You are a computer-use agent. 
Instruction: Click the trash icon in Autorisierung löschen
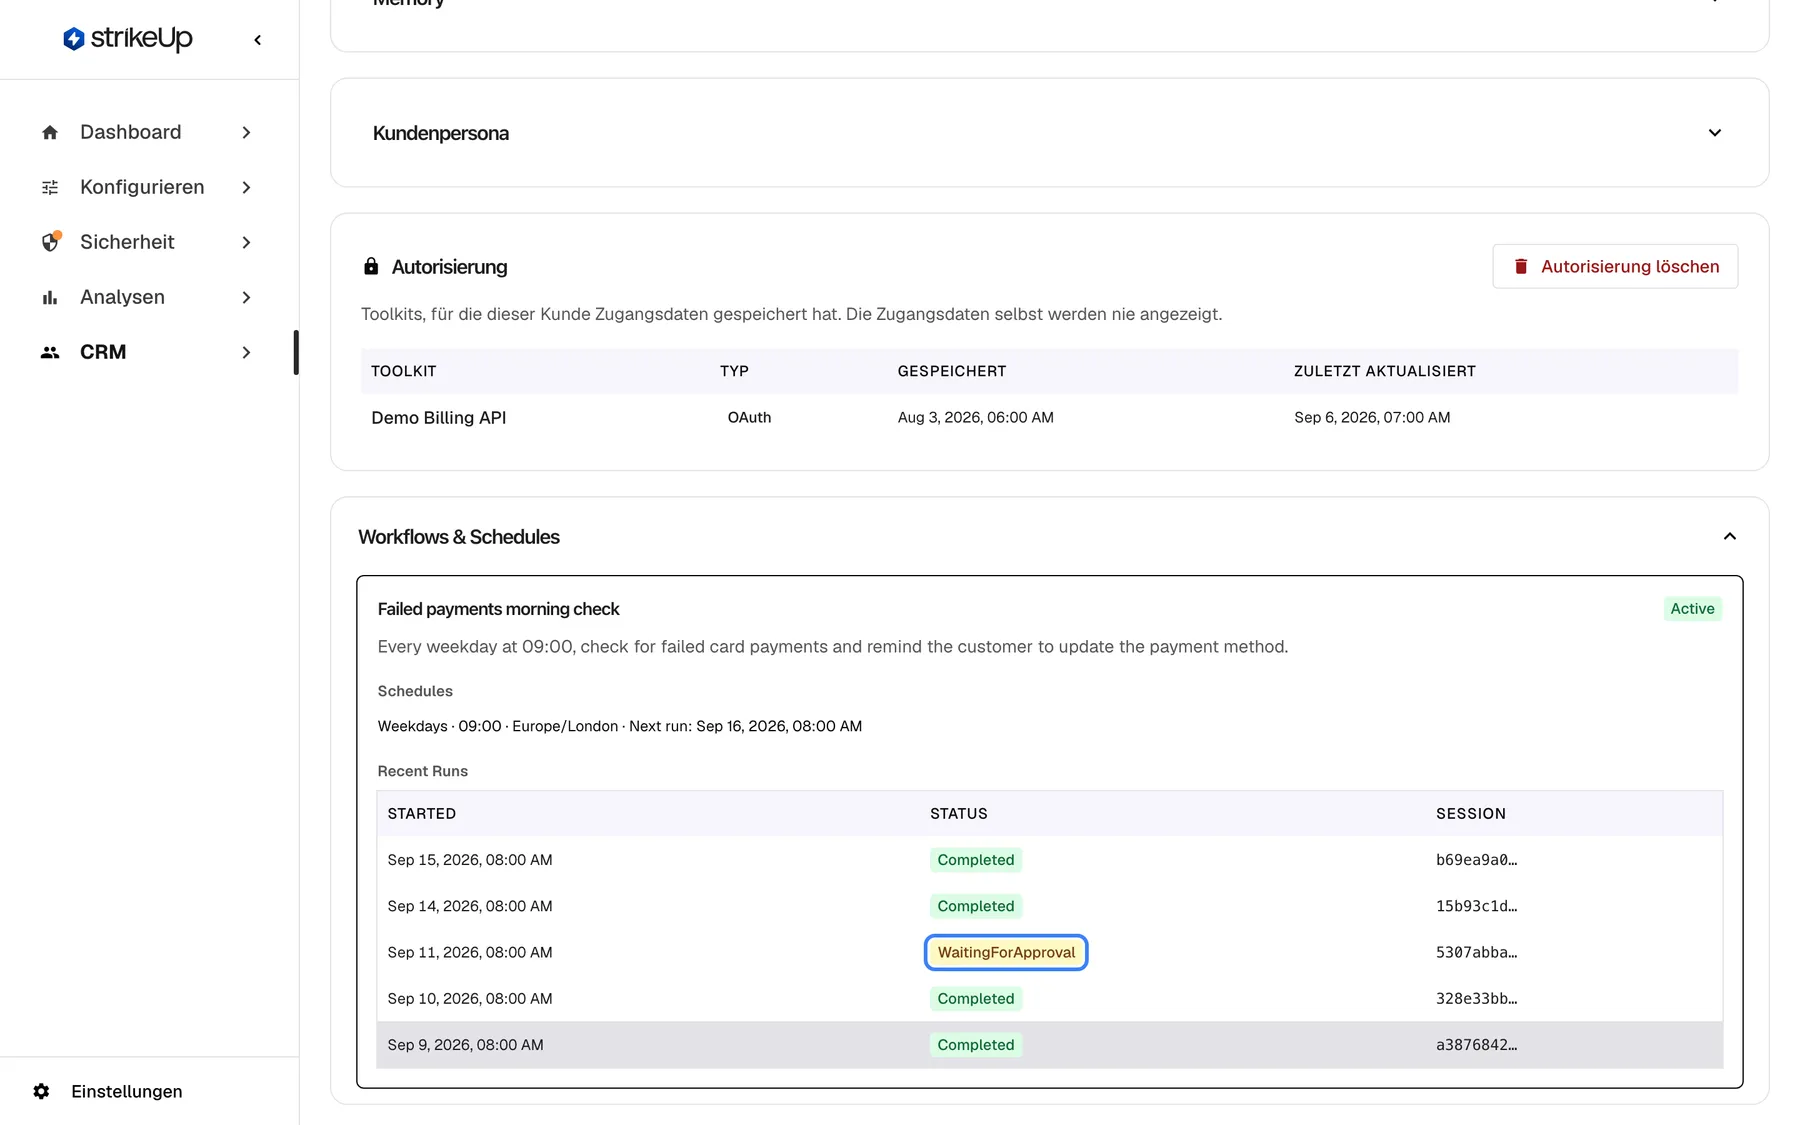coord(1521,266)
